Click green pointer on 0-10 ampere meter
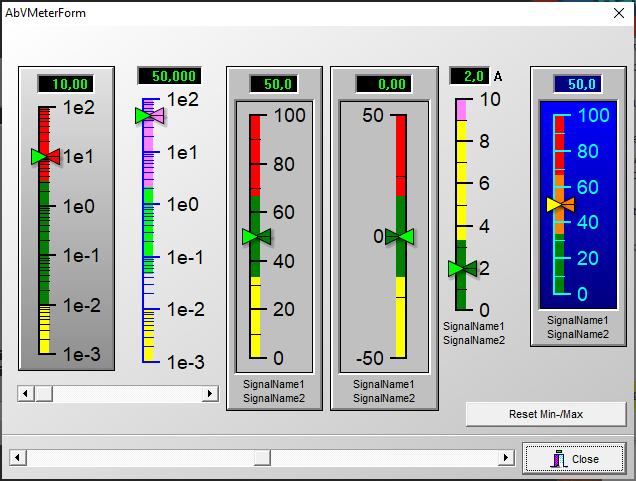The width and height of the screenshot is (636, 481). 462,268
